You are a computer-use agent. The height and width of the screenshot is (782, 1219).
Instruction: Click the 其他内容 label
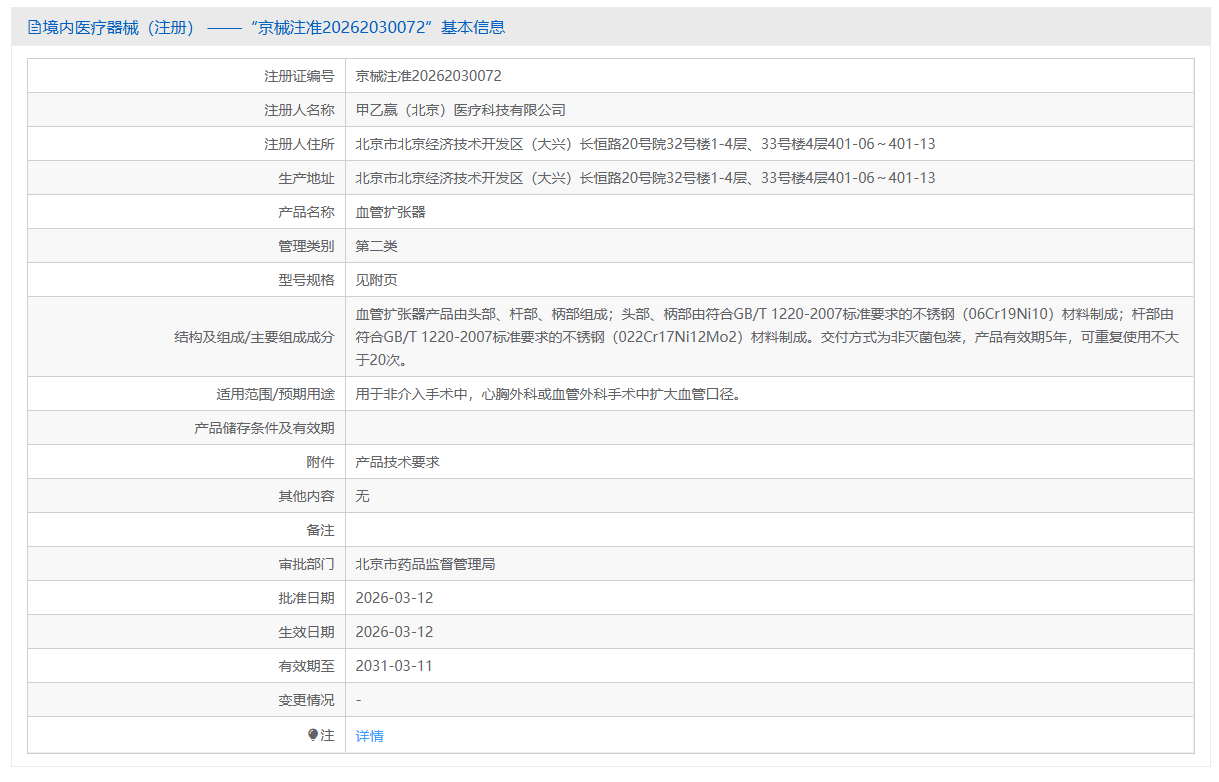(306, 496)
